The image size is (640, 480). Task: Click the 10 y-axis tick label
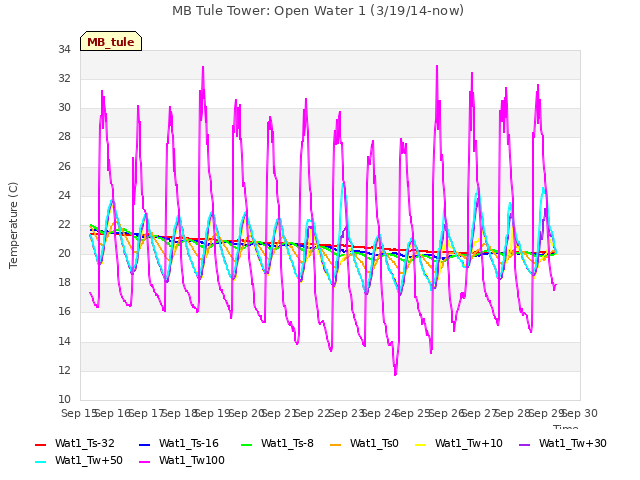point(64,399)
